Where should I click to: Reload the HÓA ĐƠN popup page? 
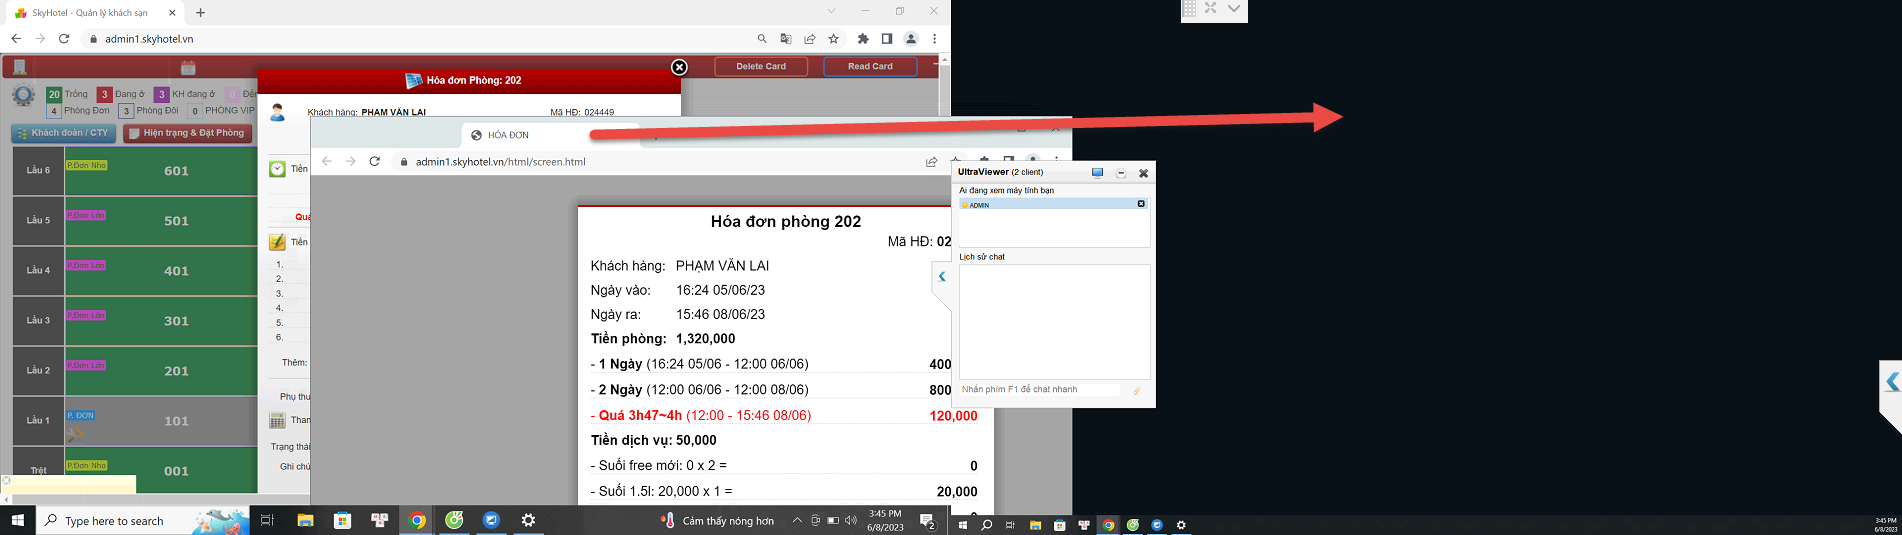[375, 161]
